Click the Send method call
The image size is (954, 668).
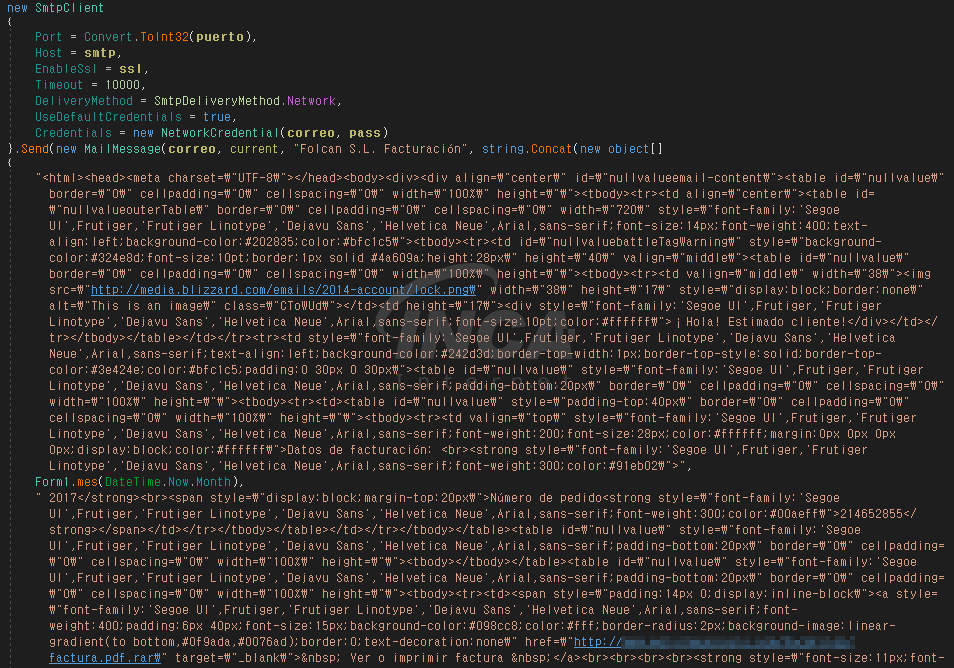coord(37,149)
